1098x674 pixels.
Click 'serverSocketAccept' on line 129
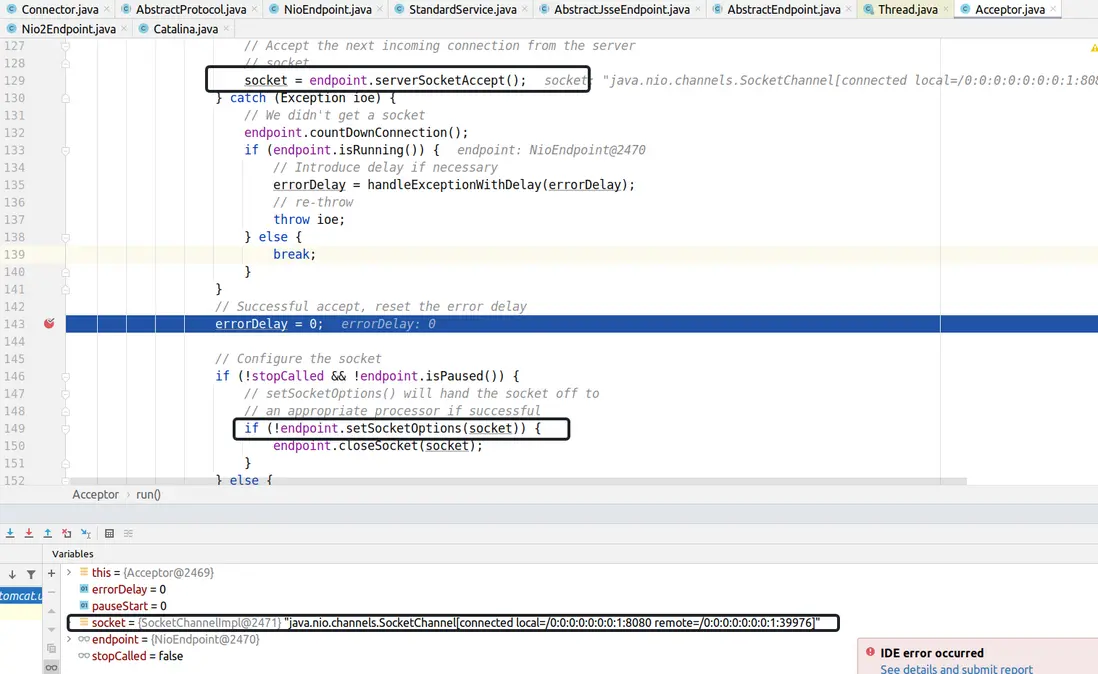pos(440,80)
